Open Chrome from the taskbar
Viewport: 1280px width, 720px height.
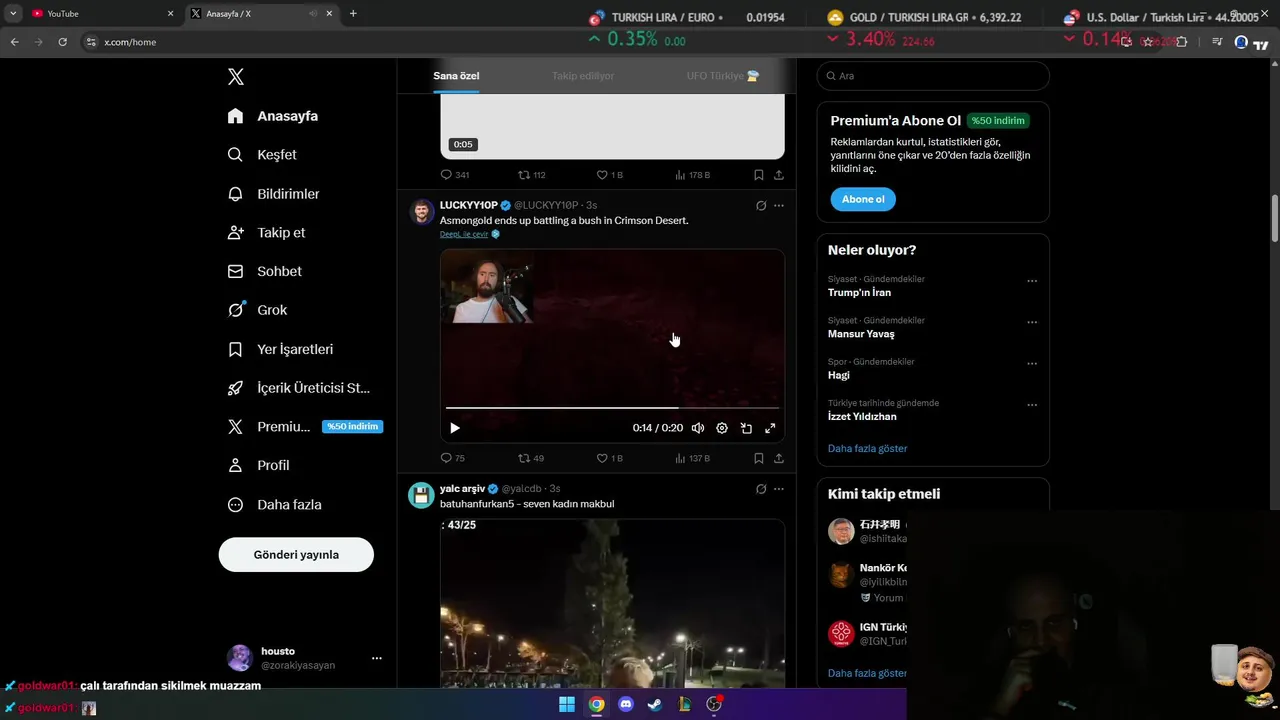pyautogui.click(x=596, y=704)
